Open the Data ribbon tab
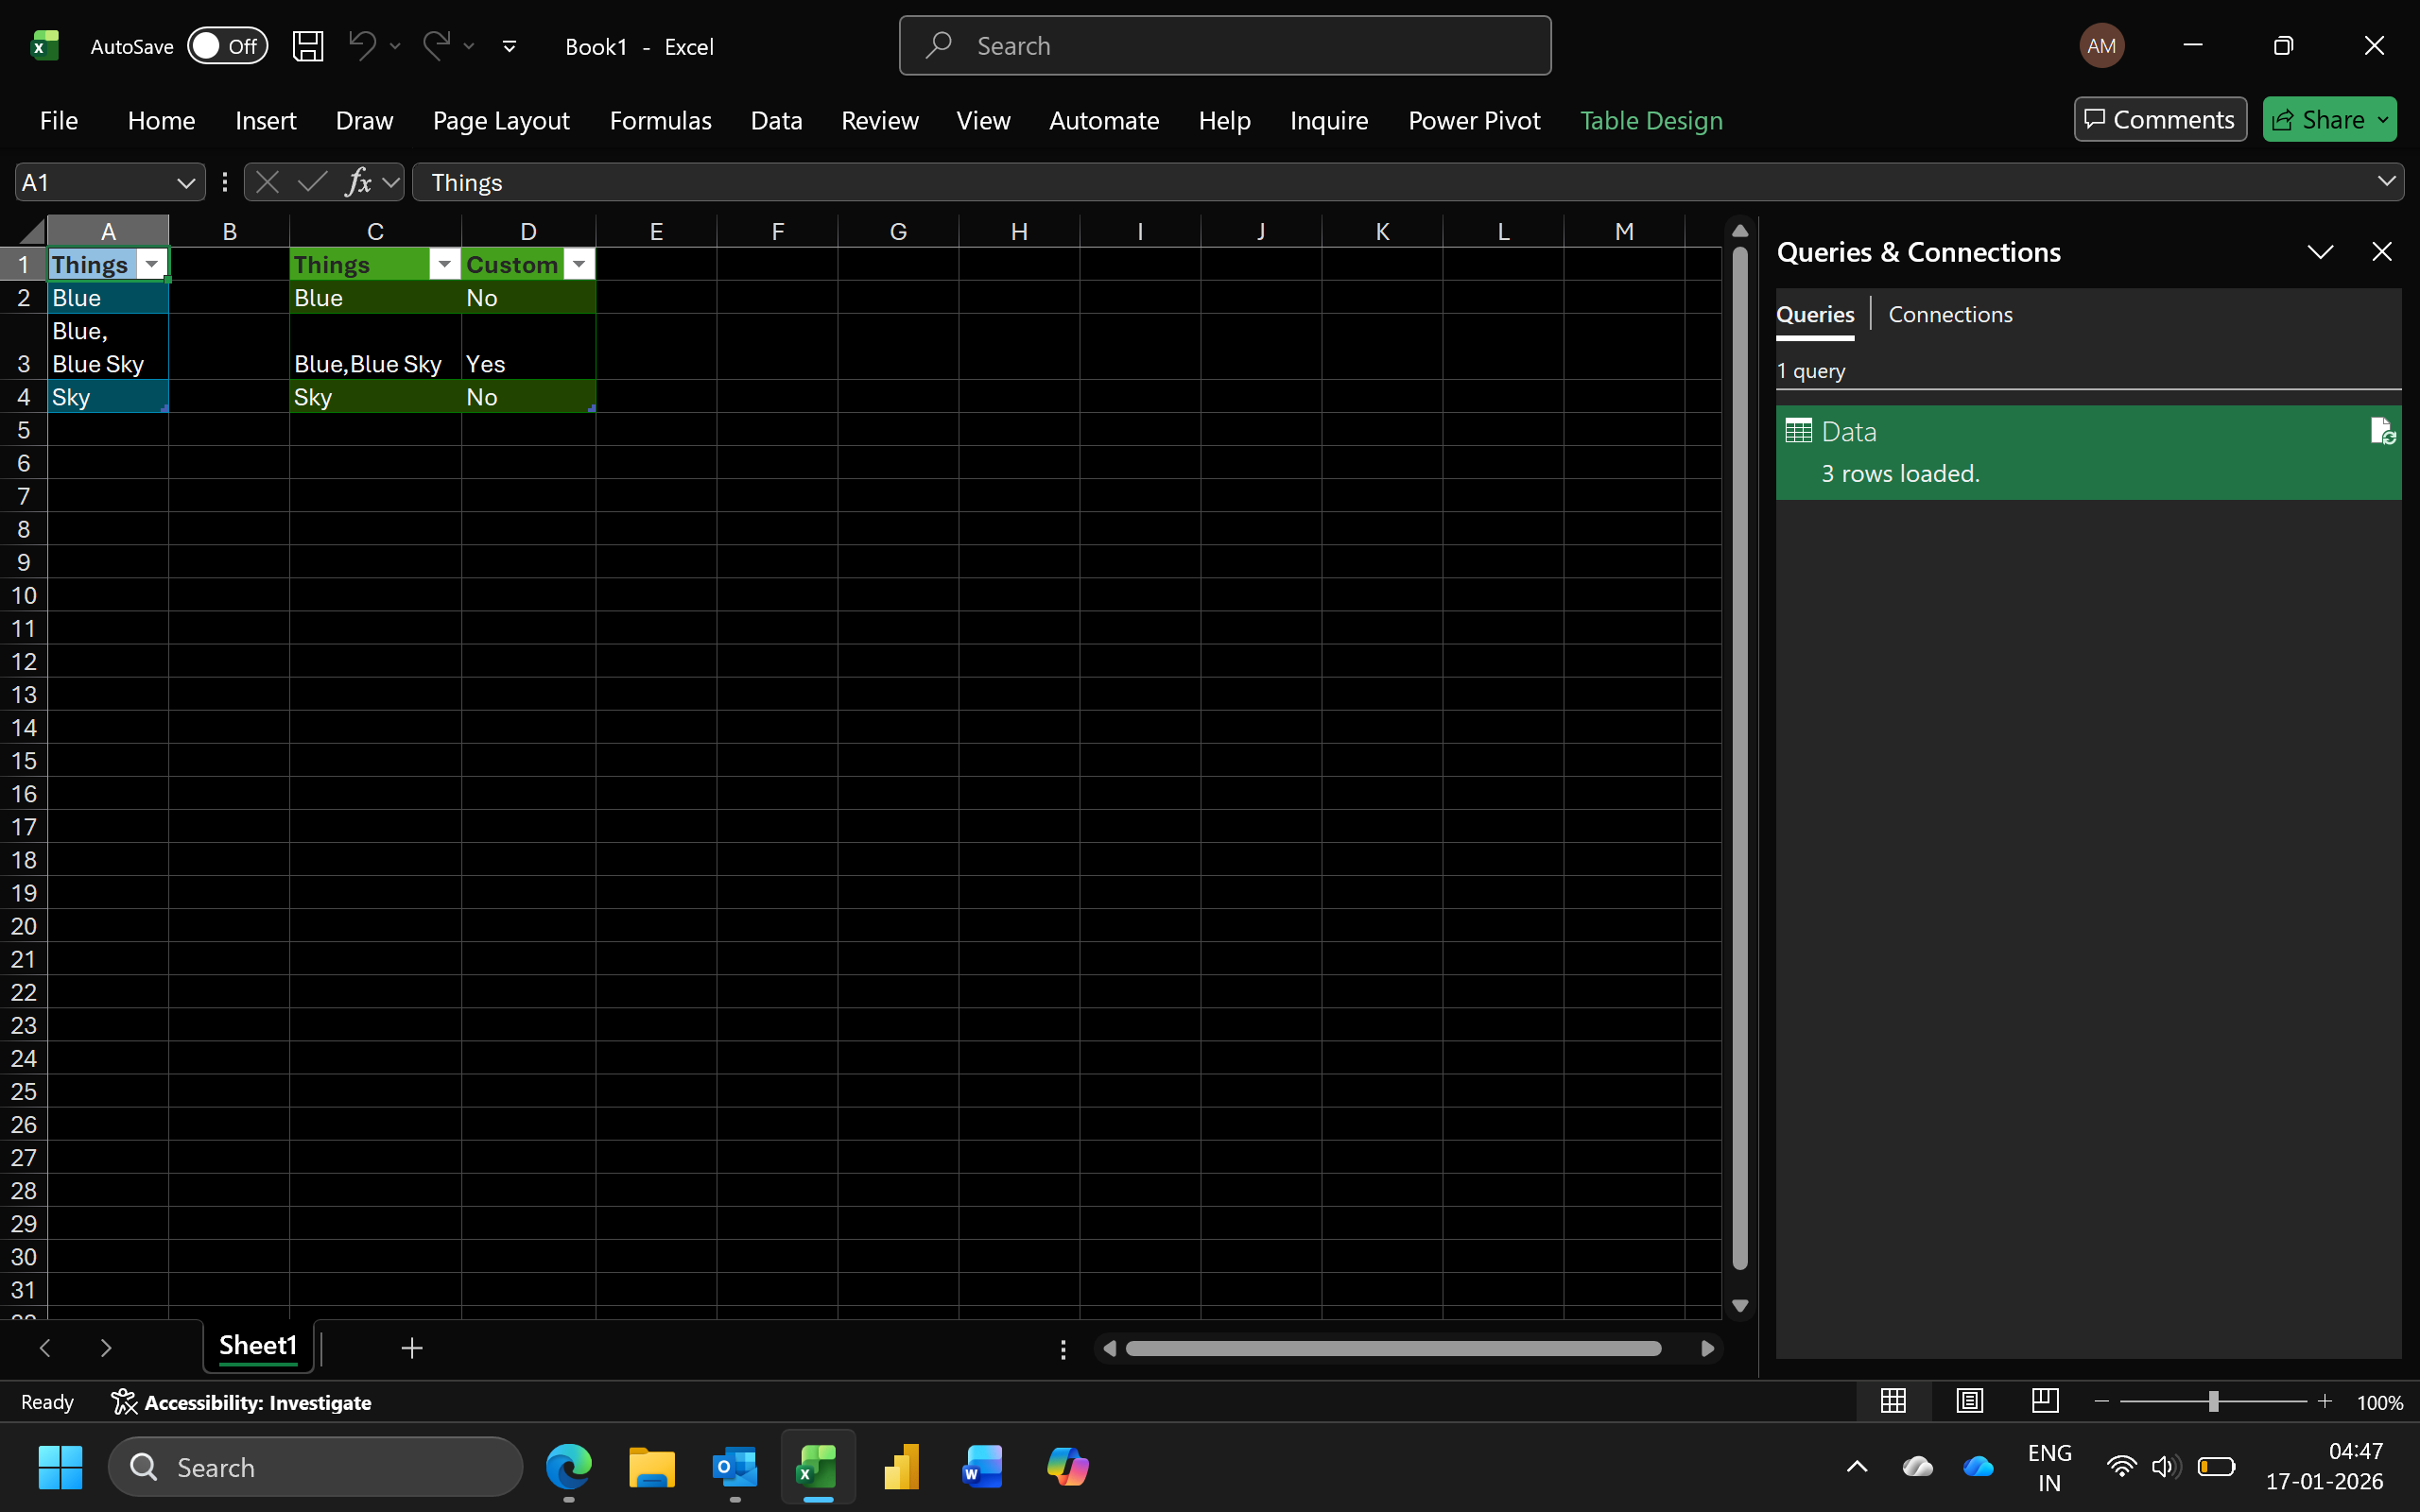The image size is (2420, 1512). coord(776,121)
